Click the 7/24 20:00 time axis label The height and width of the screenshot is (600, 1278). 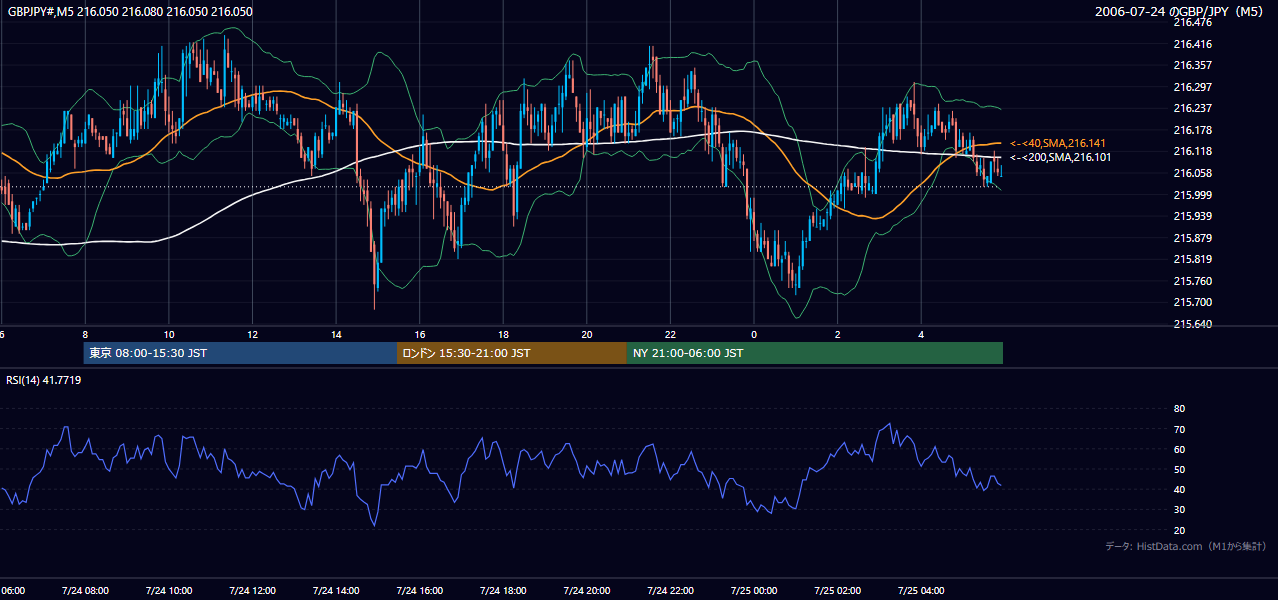click(x=587, y=591)
